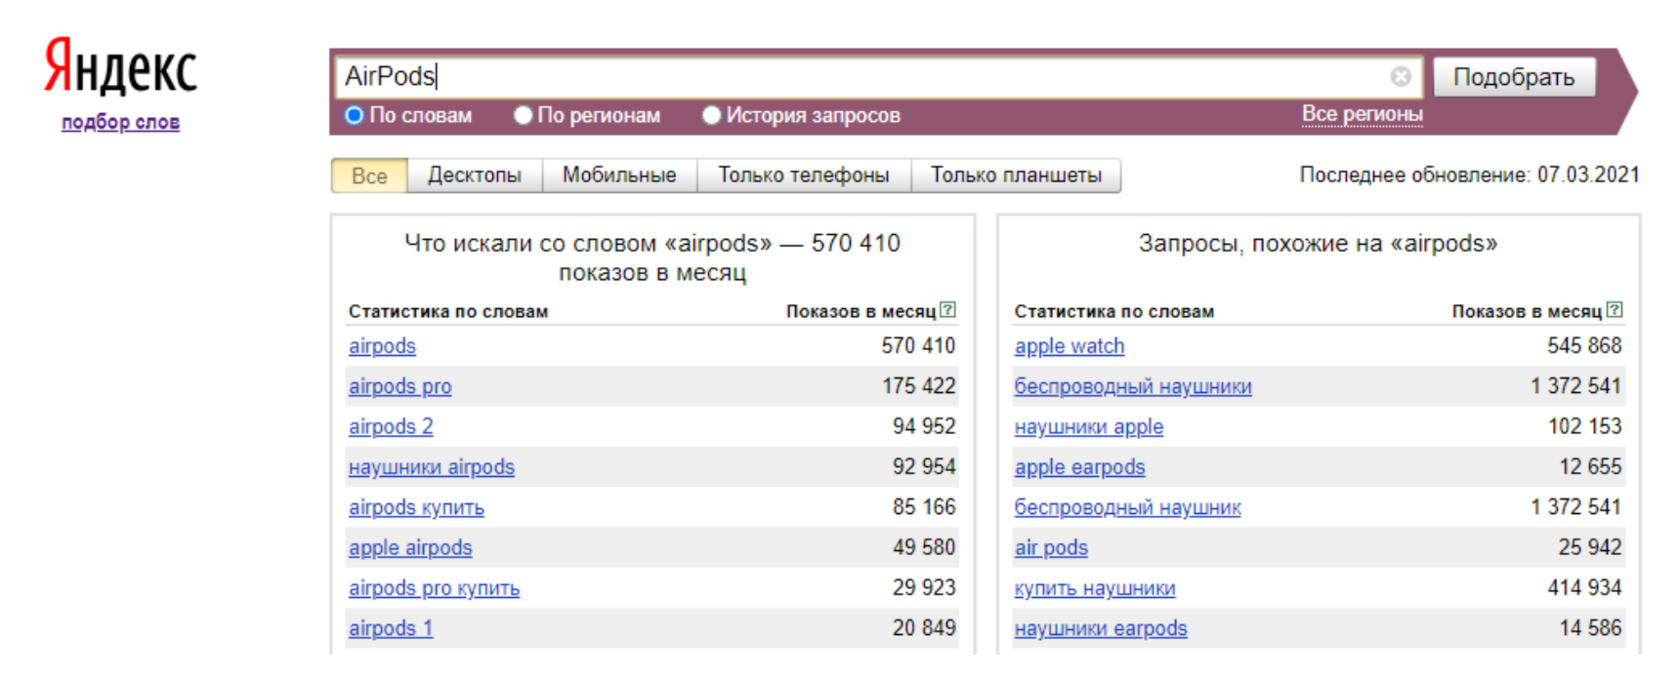Open the 'apple watch' similar query link
The width and height of the screenshot is (1680, 675).
tap(1069, 346)
